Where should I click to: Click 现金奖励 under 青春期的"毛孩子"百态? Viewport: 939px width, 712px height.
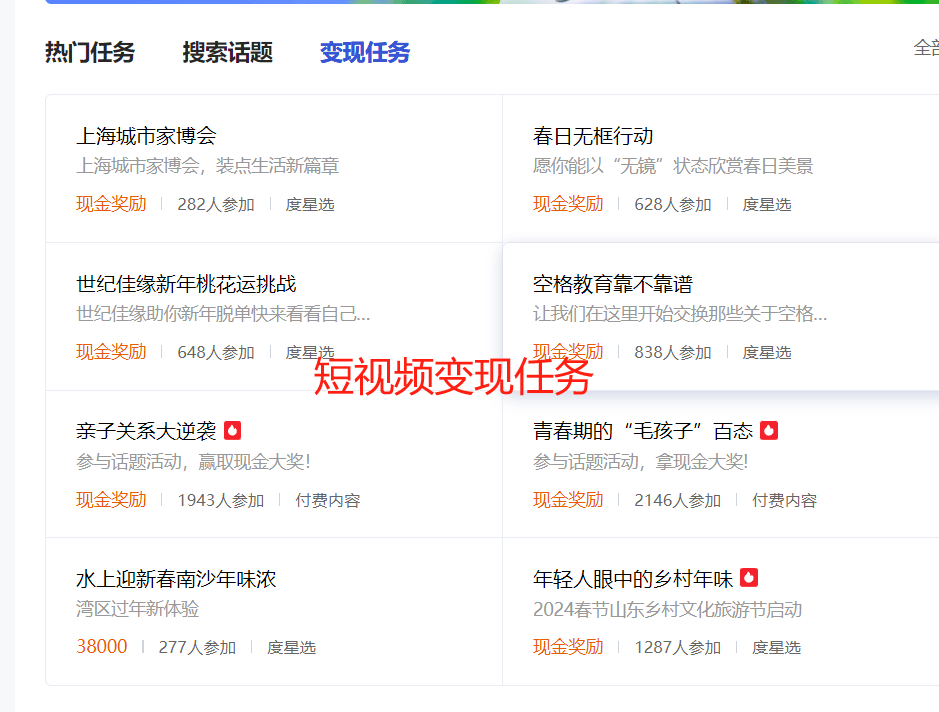[568, 500]
